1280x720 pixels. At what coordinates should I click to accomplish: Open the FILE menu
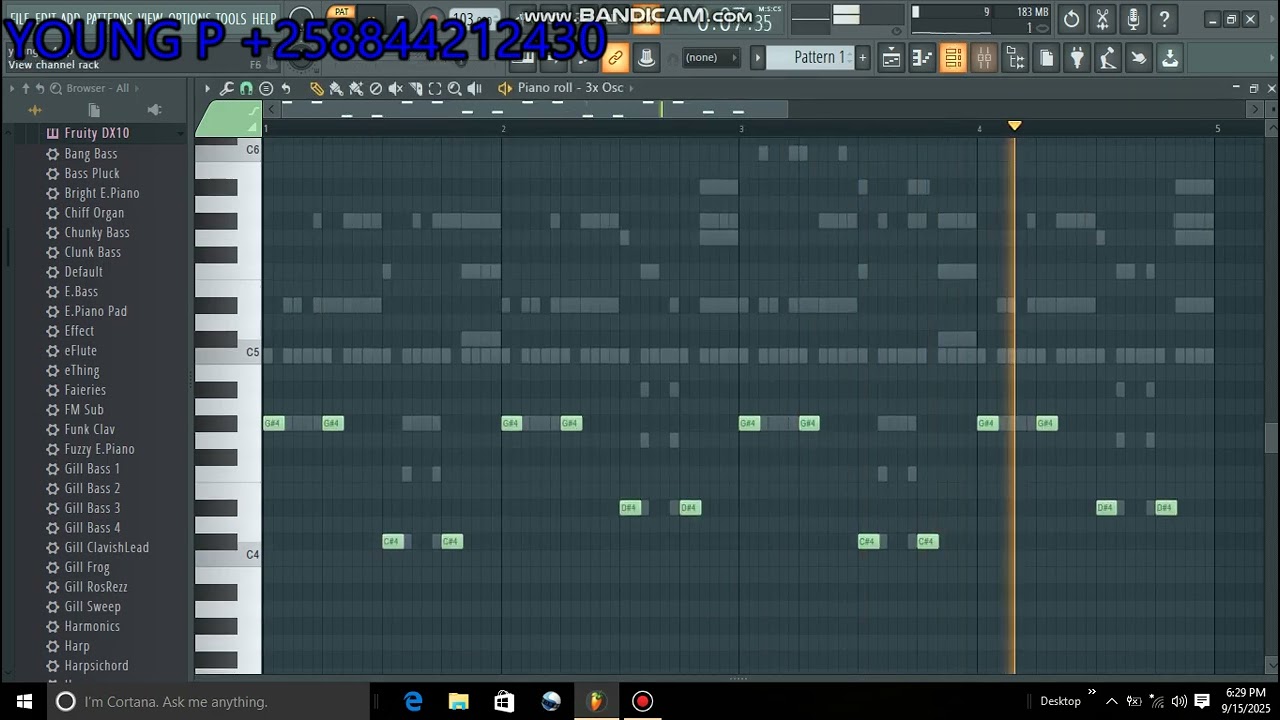point(18,19)
